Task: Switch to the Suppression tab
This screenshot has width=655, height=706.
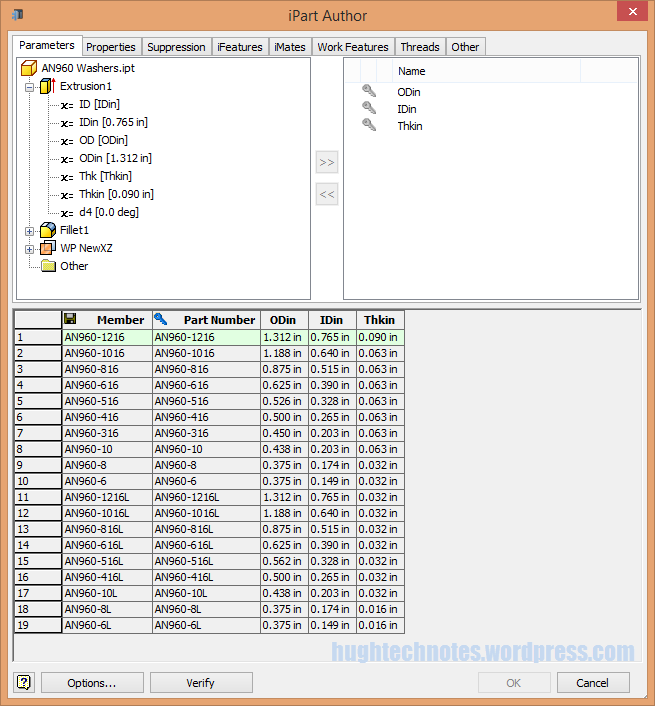Action: click(x=176, y=47)
